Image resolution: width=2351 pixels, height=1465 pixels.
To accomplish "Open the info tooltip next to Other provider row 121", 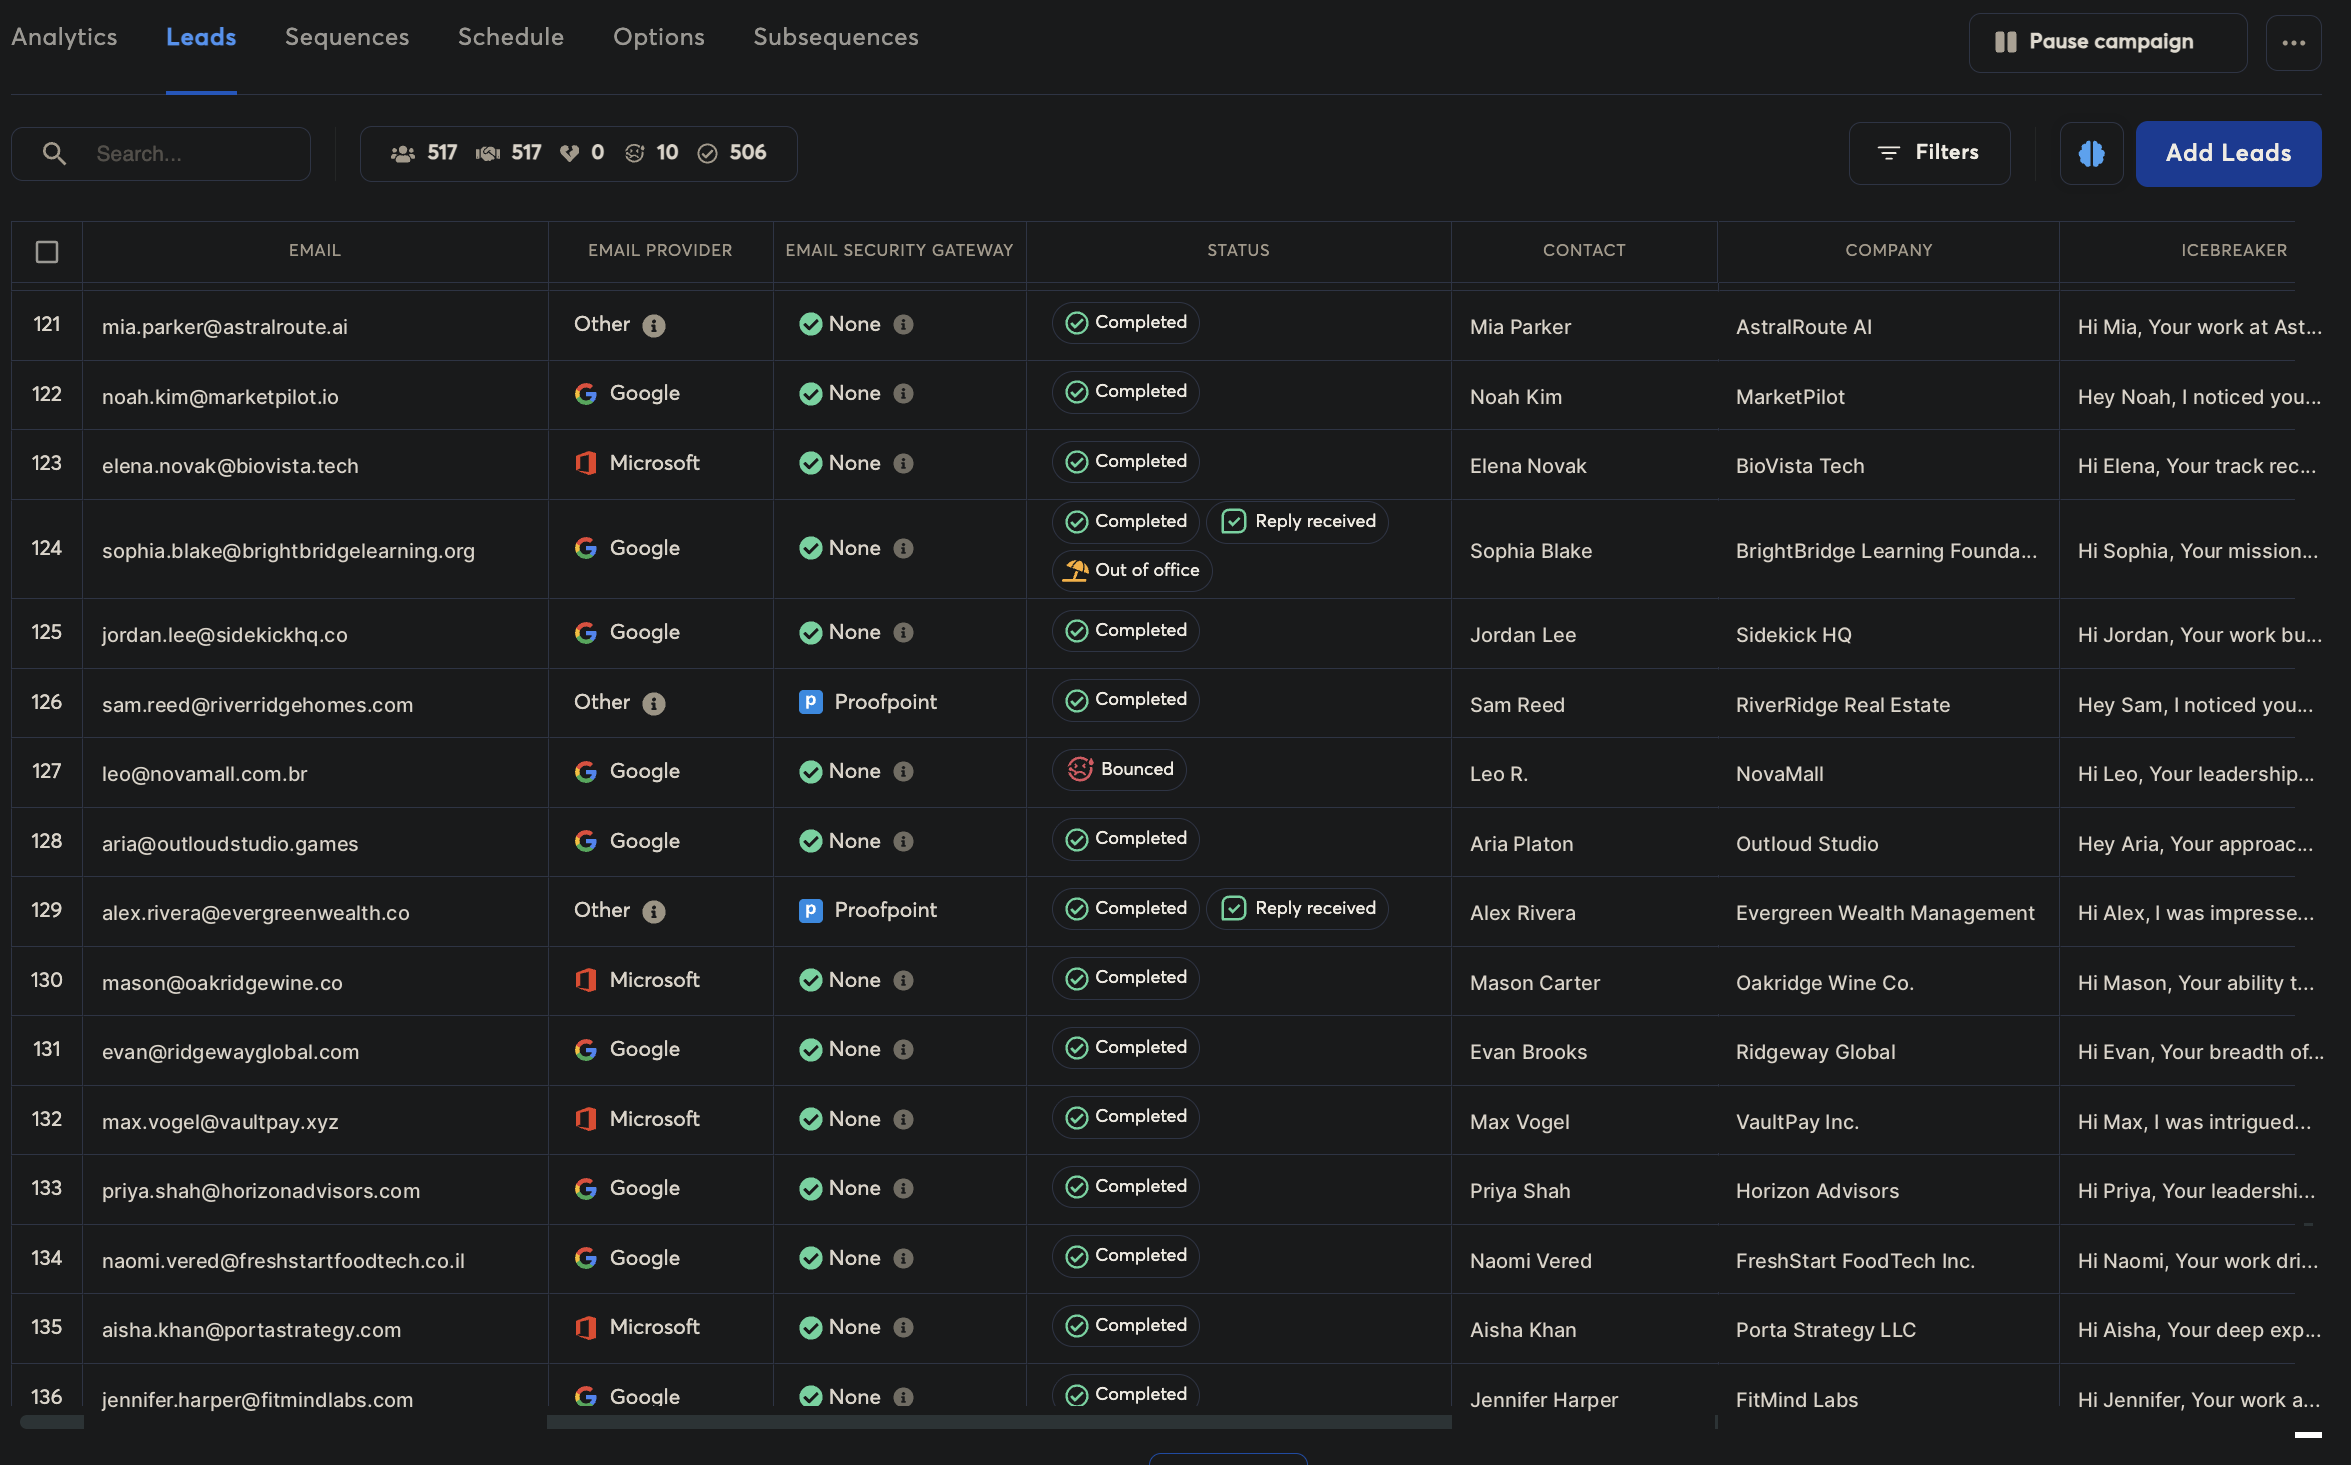I will pyautogui.click(x=654, y=325).
